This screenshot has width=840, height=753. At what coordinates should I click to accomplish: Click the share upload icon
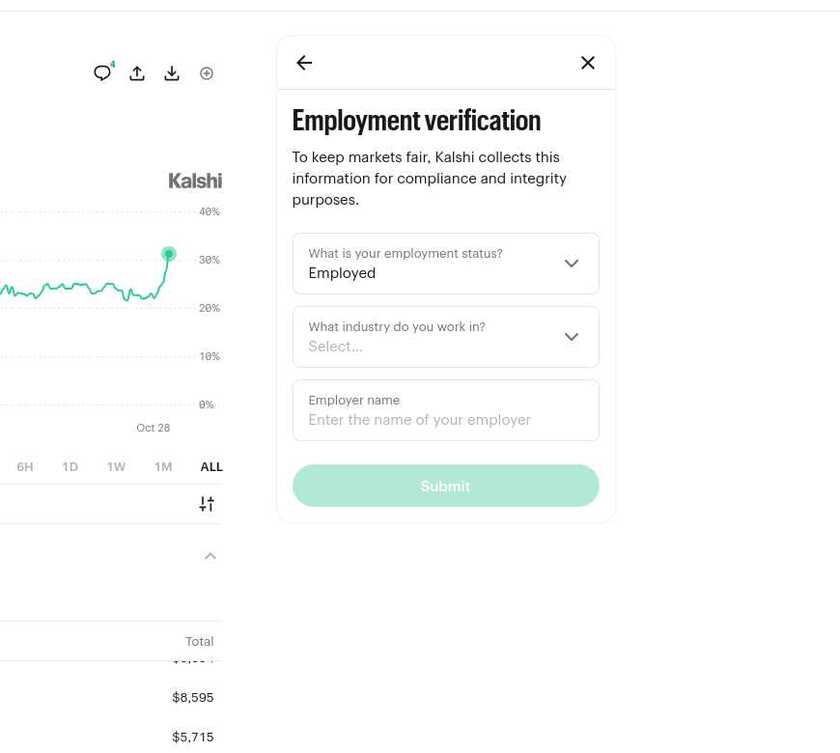click(137, 73)
